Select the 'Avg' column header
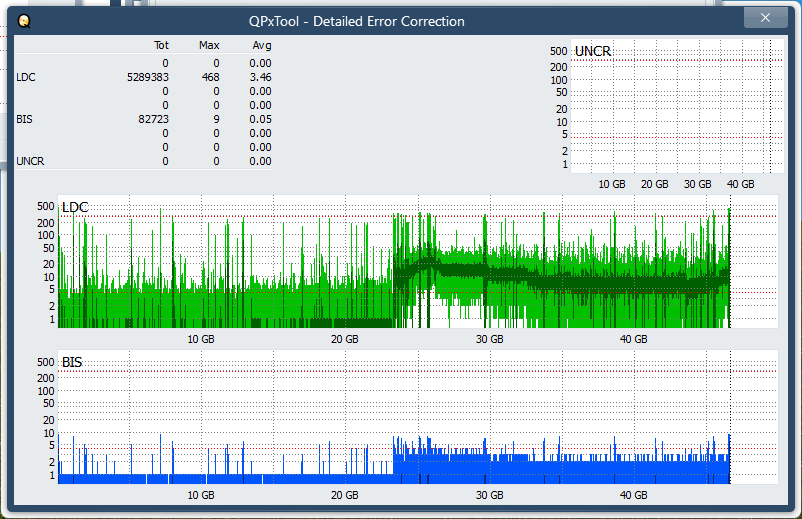 click(262, 46)
